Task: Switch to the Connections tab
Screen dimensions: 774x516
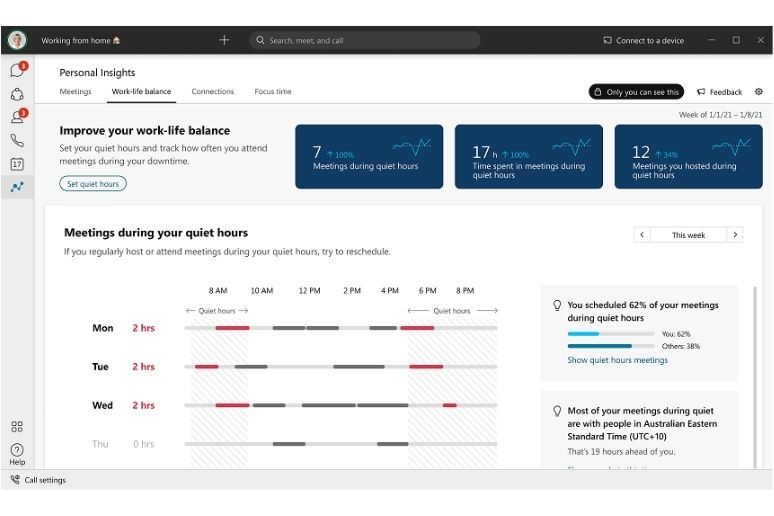Action: [x=213, y=91]
